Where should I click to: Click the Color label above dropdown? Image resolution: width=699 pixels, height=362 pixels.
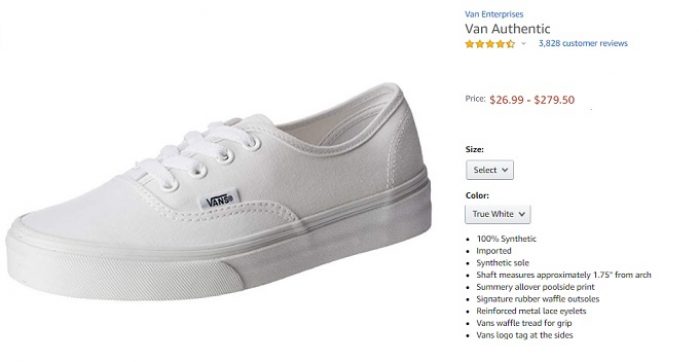(x=477, y=195)
